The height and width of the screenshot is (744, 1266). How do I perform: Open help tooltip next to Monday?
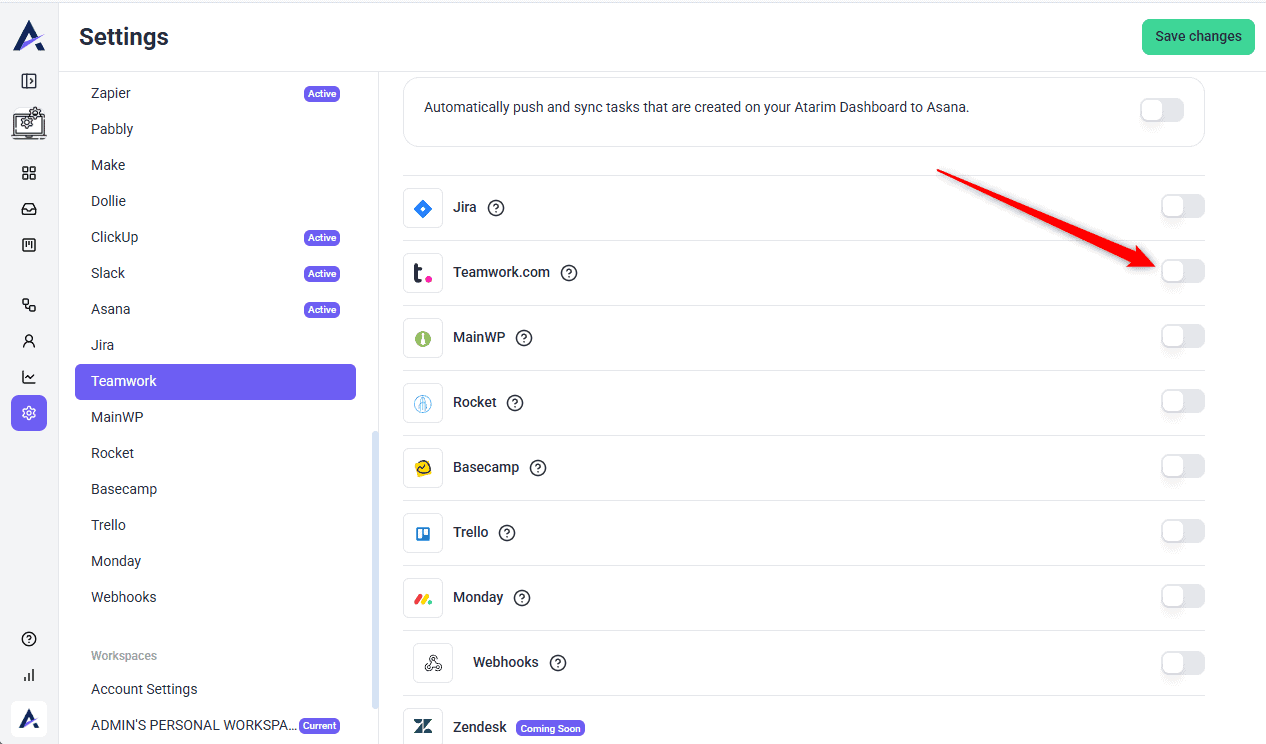pyautogui.click(x=522, y=598)
